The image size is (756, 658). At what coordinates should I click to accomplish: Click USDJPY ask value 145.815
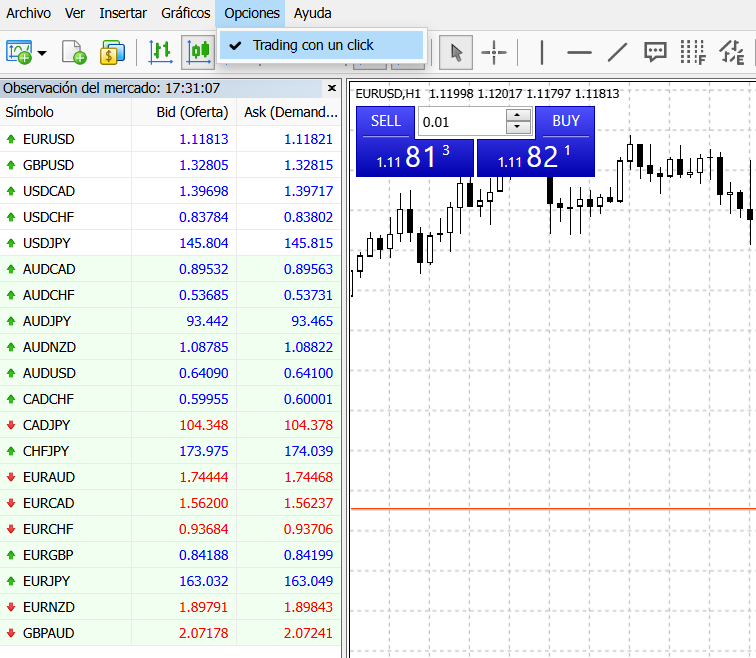tap(309, 243)
